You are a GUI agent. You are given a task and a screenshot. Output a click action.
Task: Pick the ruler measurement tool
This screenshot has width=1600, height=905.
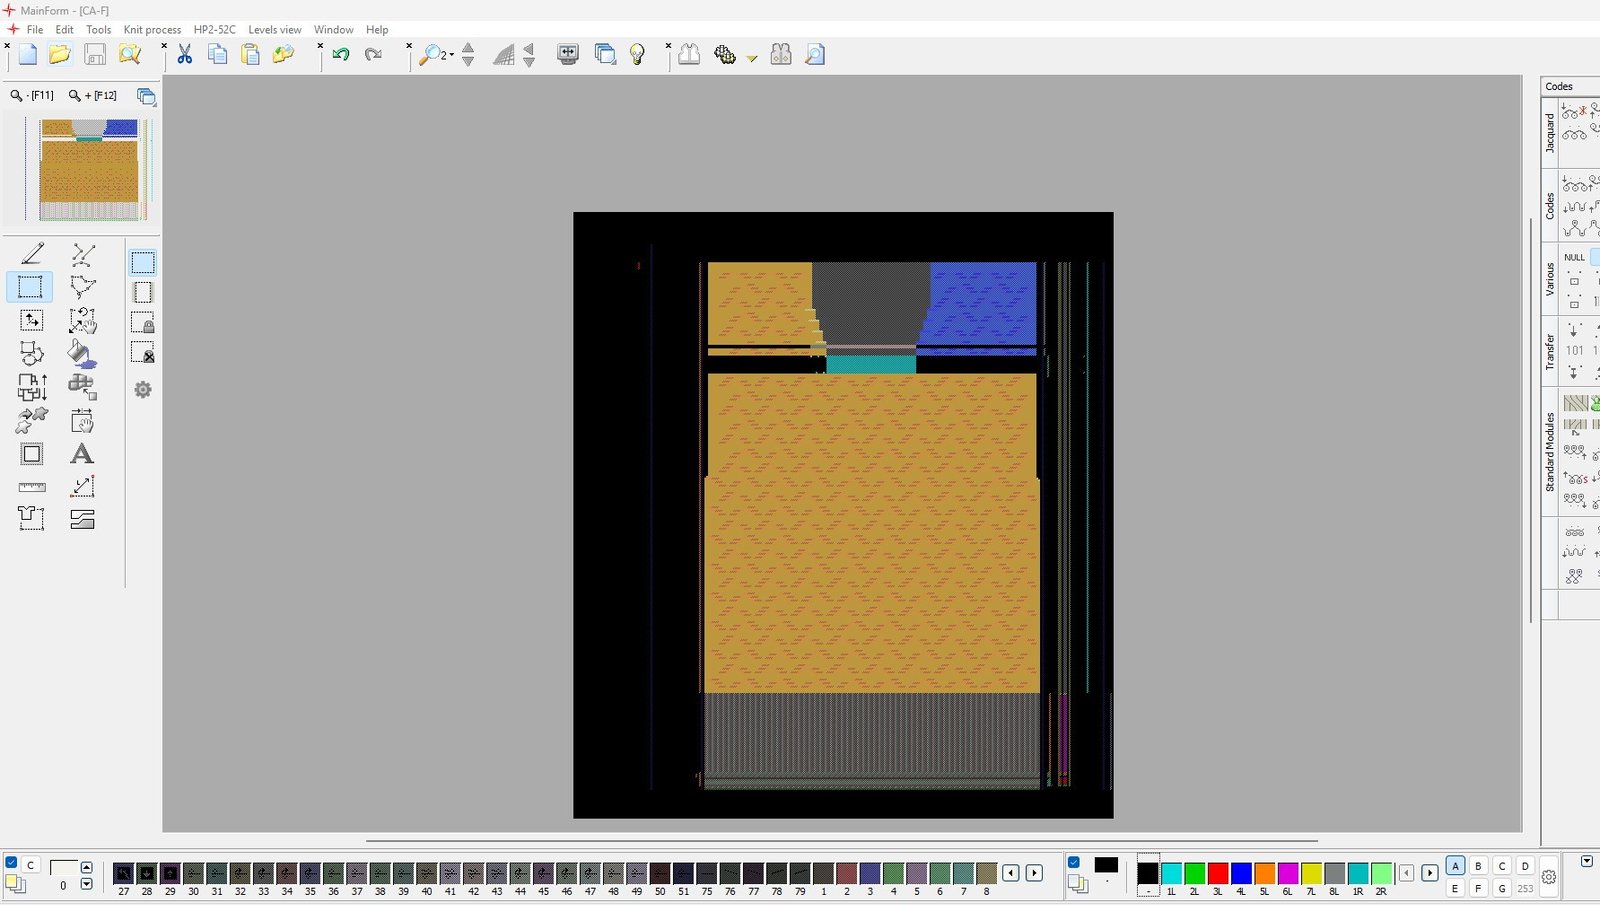point(32,487)
